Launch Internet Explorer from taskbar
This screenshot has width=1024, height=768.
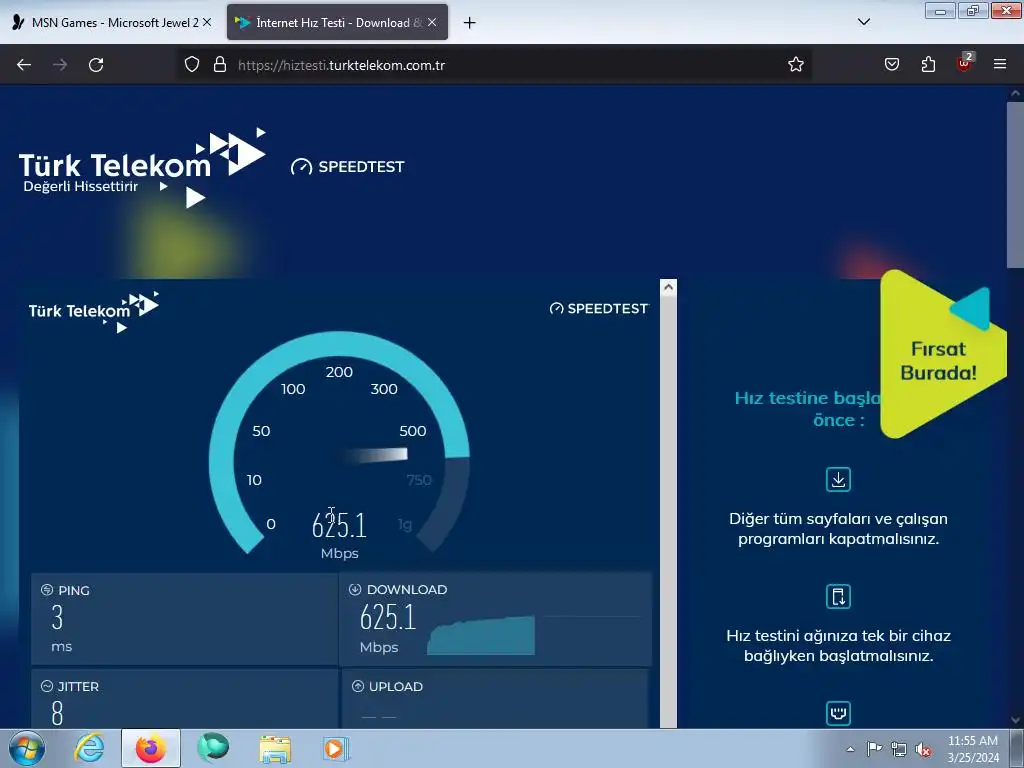(x=88, y=748)
